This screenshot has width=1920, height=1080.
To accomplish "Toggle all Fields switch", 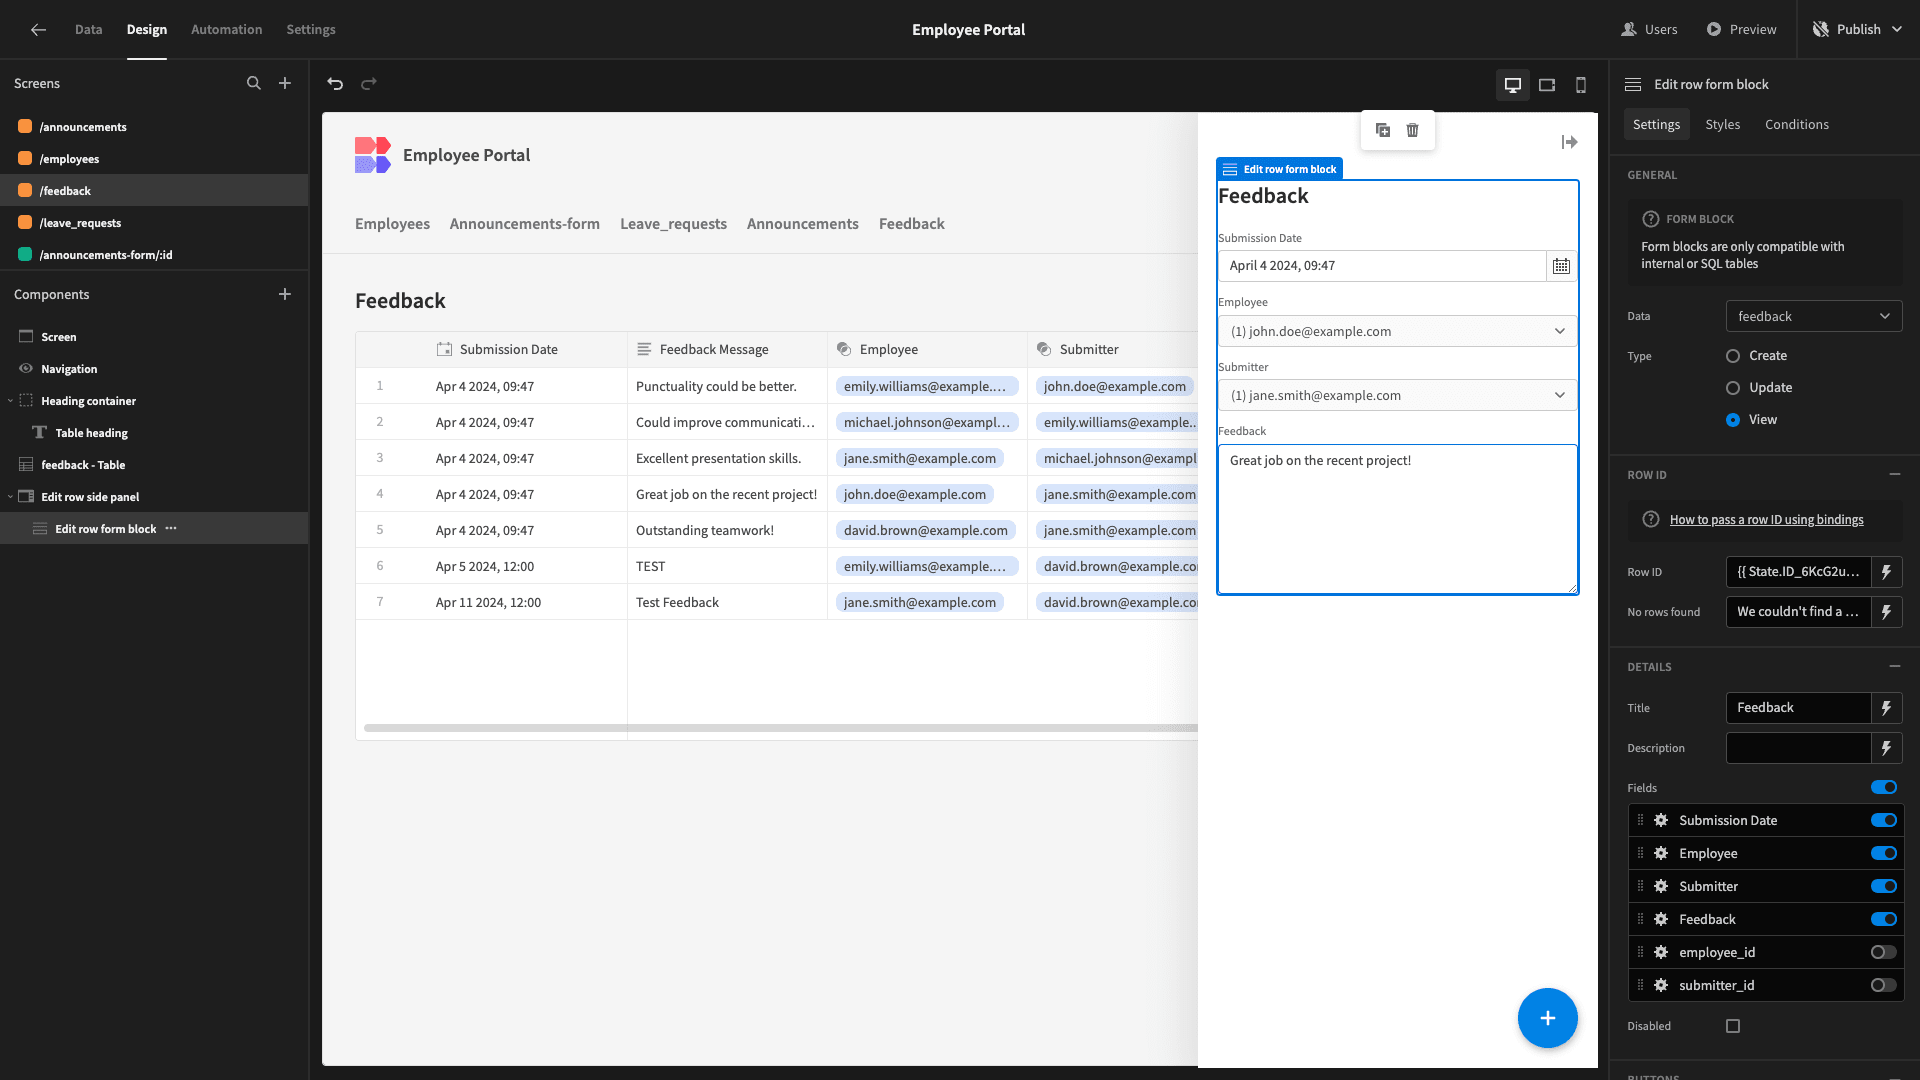I will [1884, 787].
